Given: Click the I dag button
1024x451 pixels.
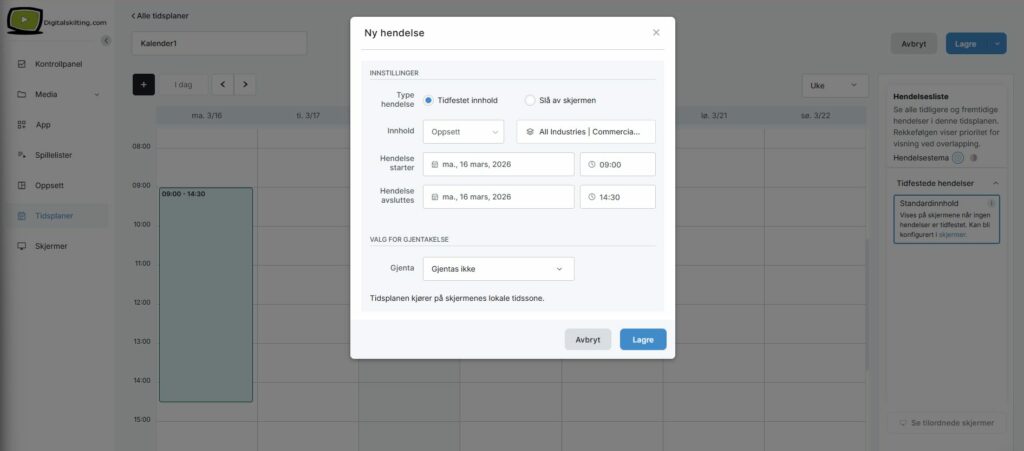Looking at the screenshot, I should click(183, 85).
